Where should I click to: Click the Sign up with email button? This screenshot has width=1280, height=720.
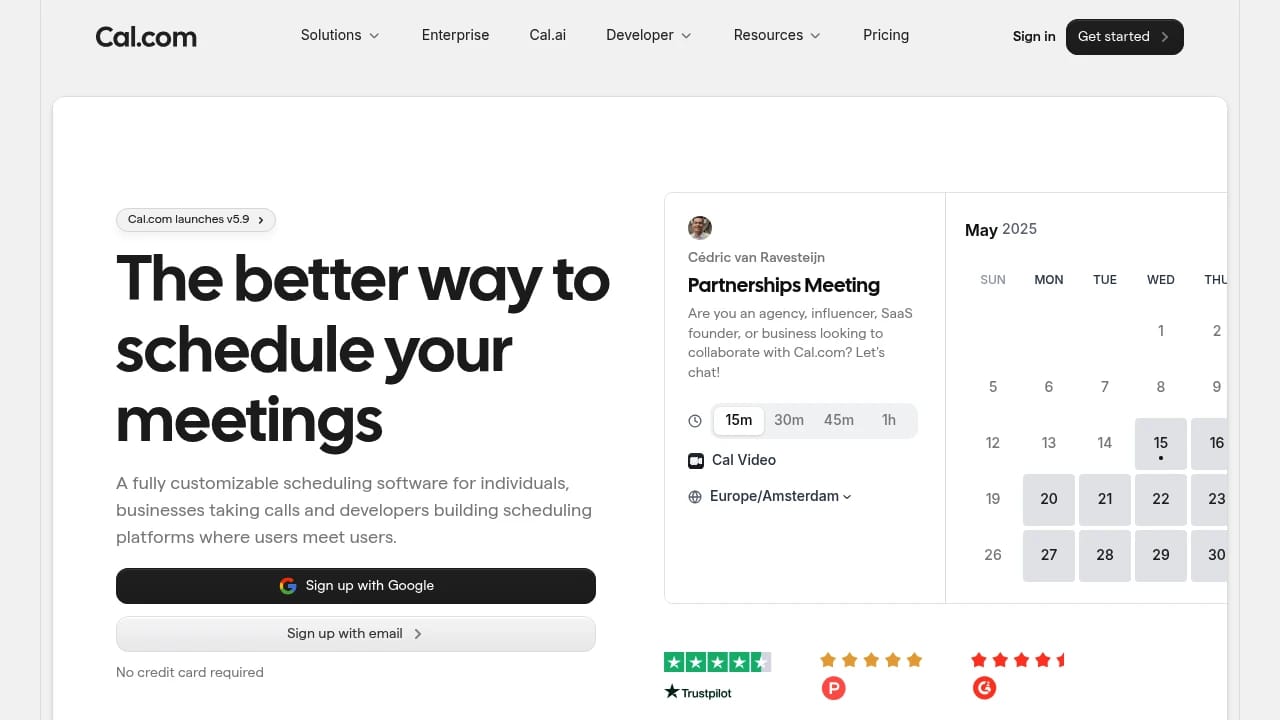tap(355, 633)
